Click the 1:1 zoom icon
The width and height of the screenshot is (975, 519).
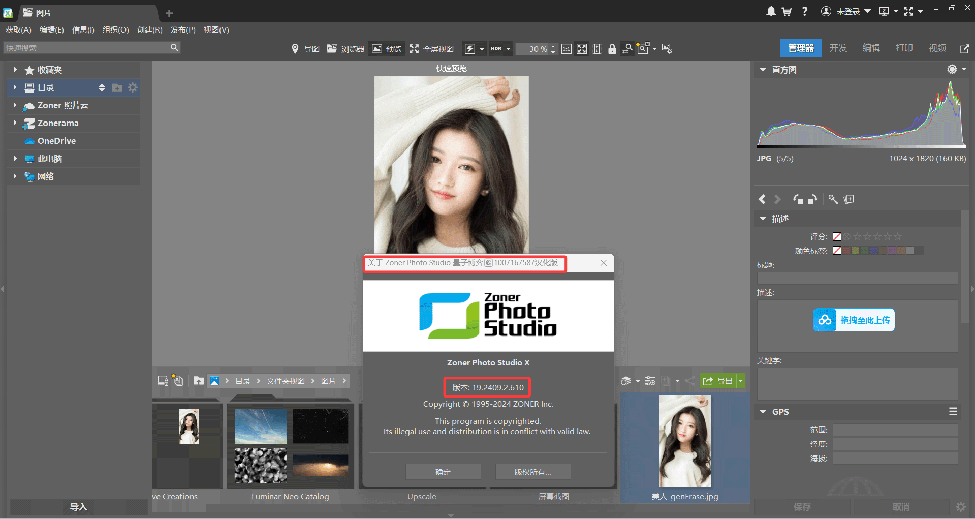point(566,48)
